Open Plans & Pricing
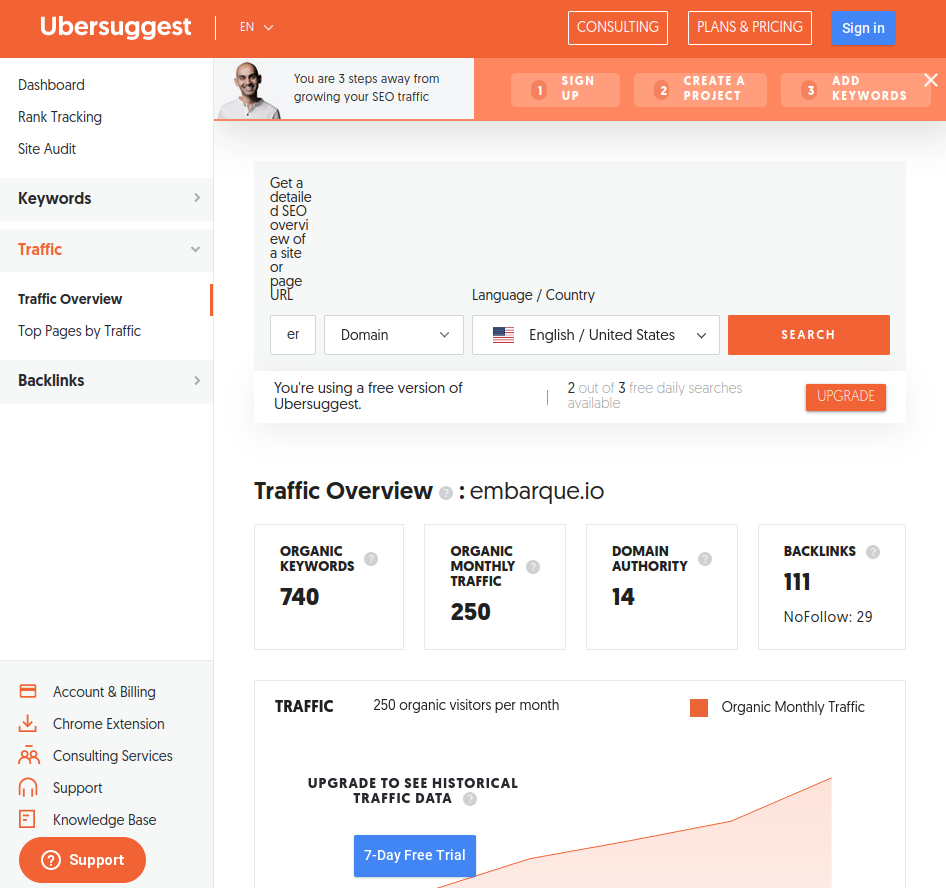This screenshot has width=946, height=888. (750, 28)
